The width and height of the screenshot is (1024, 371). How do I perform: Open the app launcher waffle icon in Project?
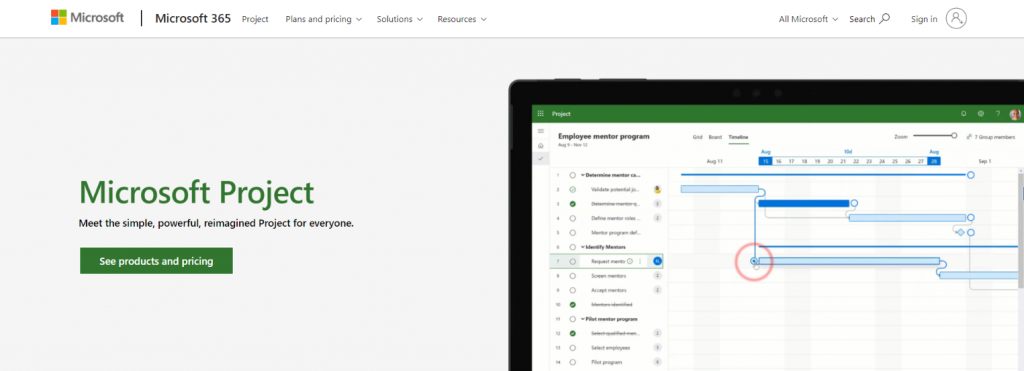tap(540, 114)
